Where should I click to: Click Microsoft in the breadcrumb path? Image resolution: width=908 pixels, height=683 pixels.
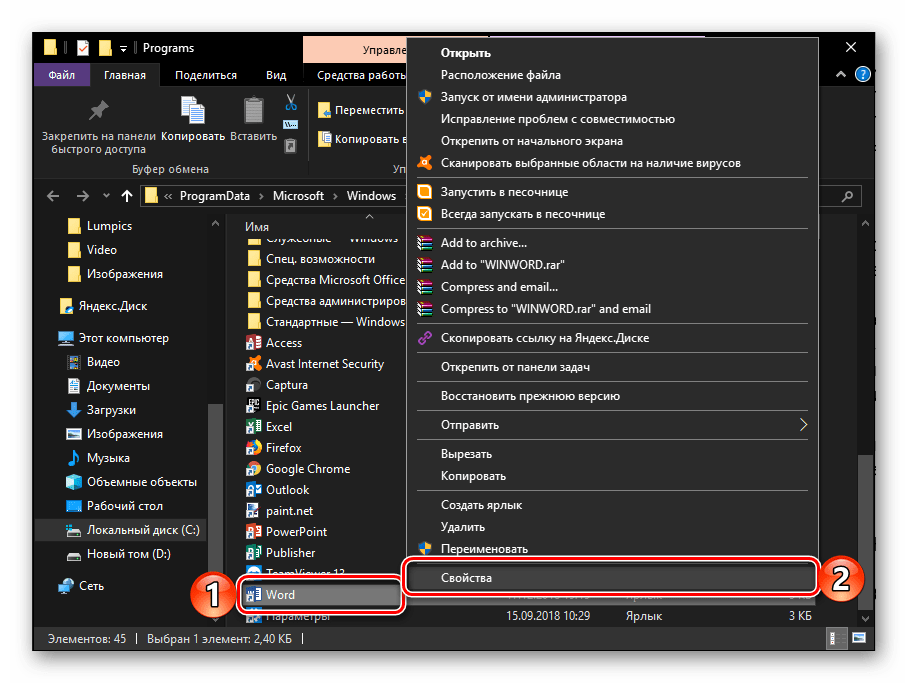[299, 196]
